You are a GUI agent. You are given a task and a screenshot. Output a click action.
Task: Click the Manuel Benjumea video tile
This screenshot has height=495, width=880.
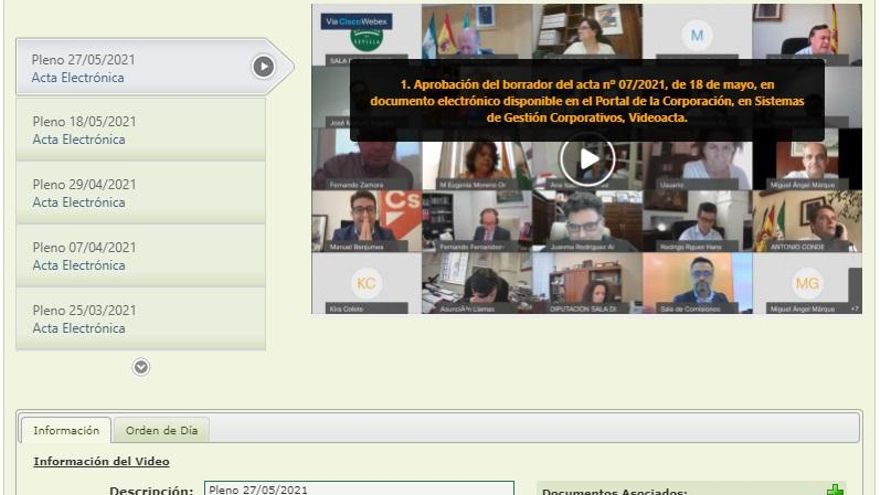(x=366, y=221)
